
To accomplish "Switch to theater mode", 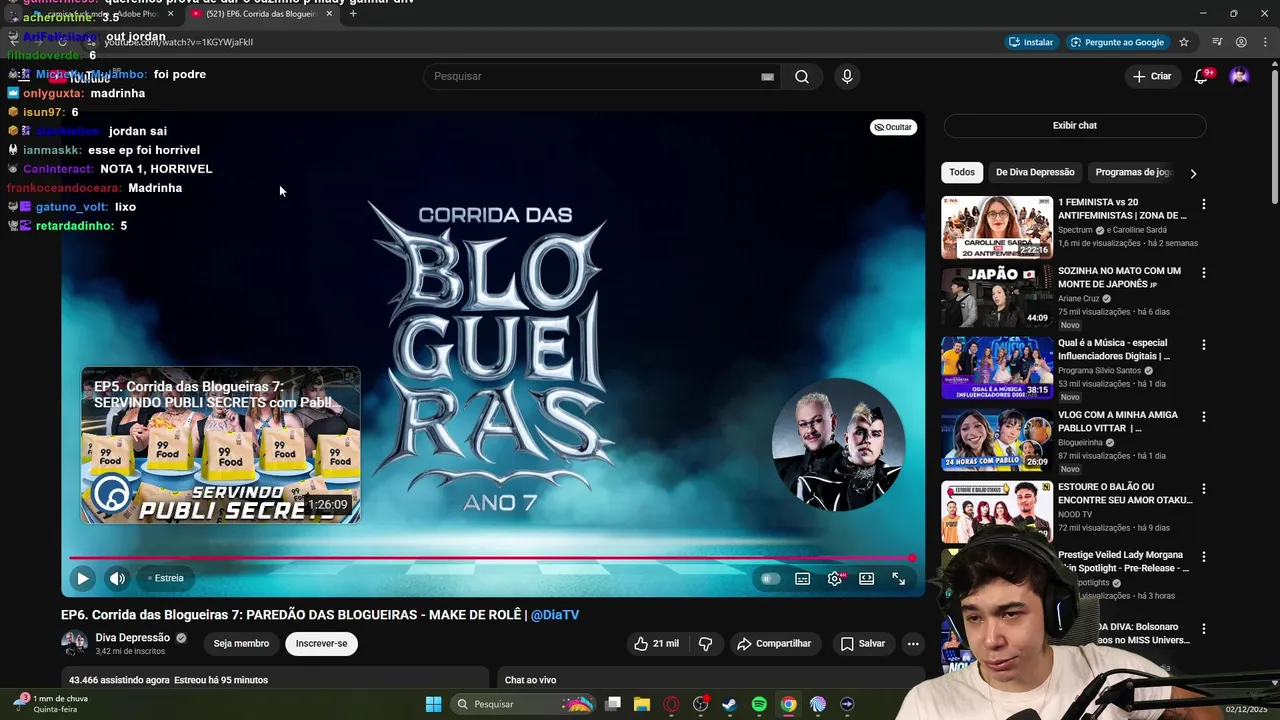I will pyautogui.click(x=867, y=578).
